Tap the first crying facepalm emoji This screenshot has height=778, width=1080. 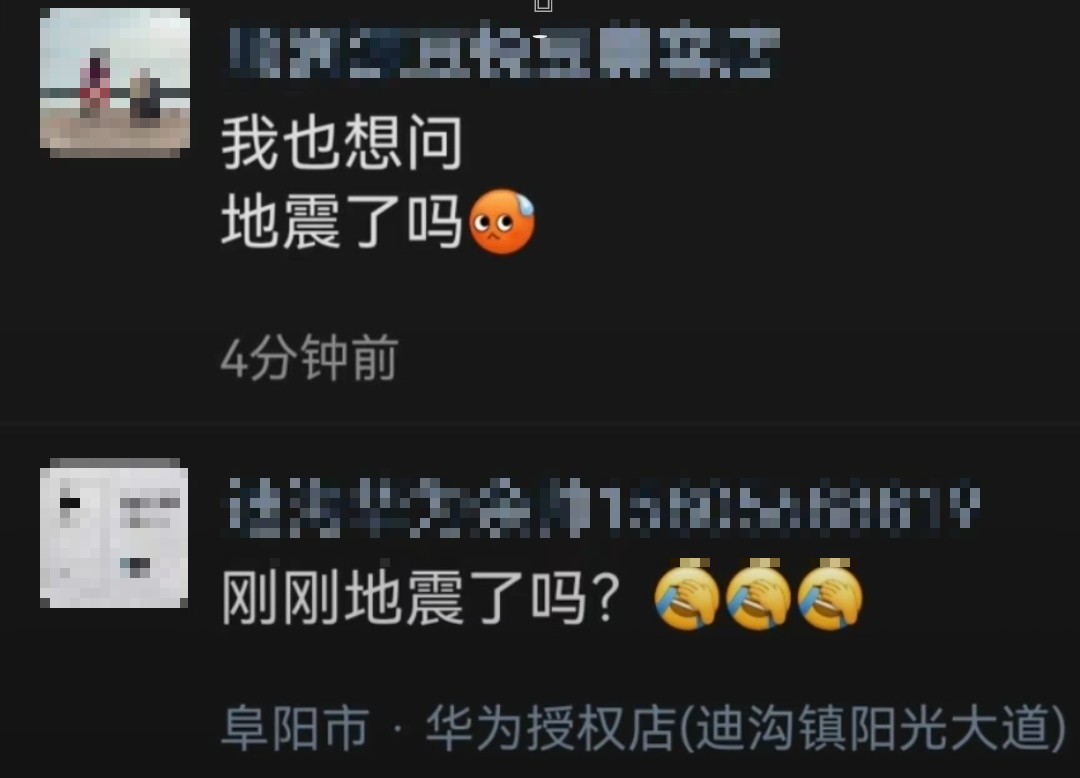point(687,596)
